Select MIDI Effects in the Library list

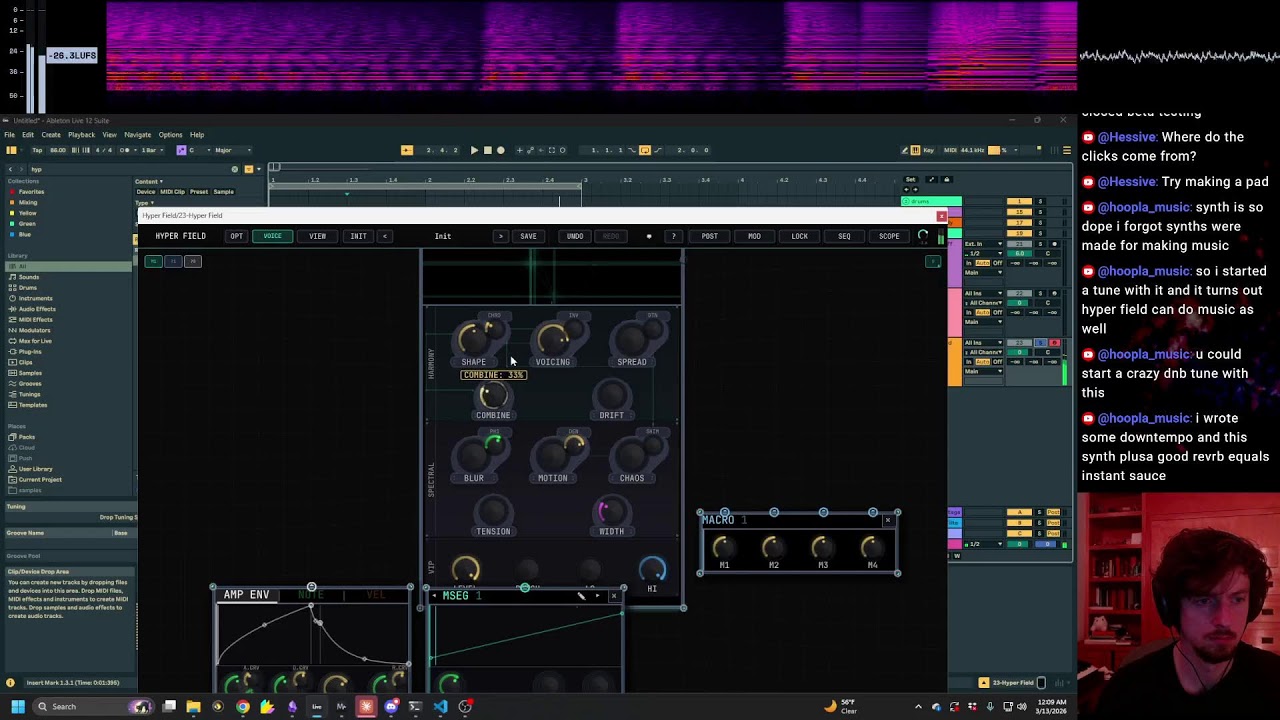(x=35, y=320)
